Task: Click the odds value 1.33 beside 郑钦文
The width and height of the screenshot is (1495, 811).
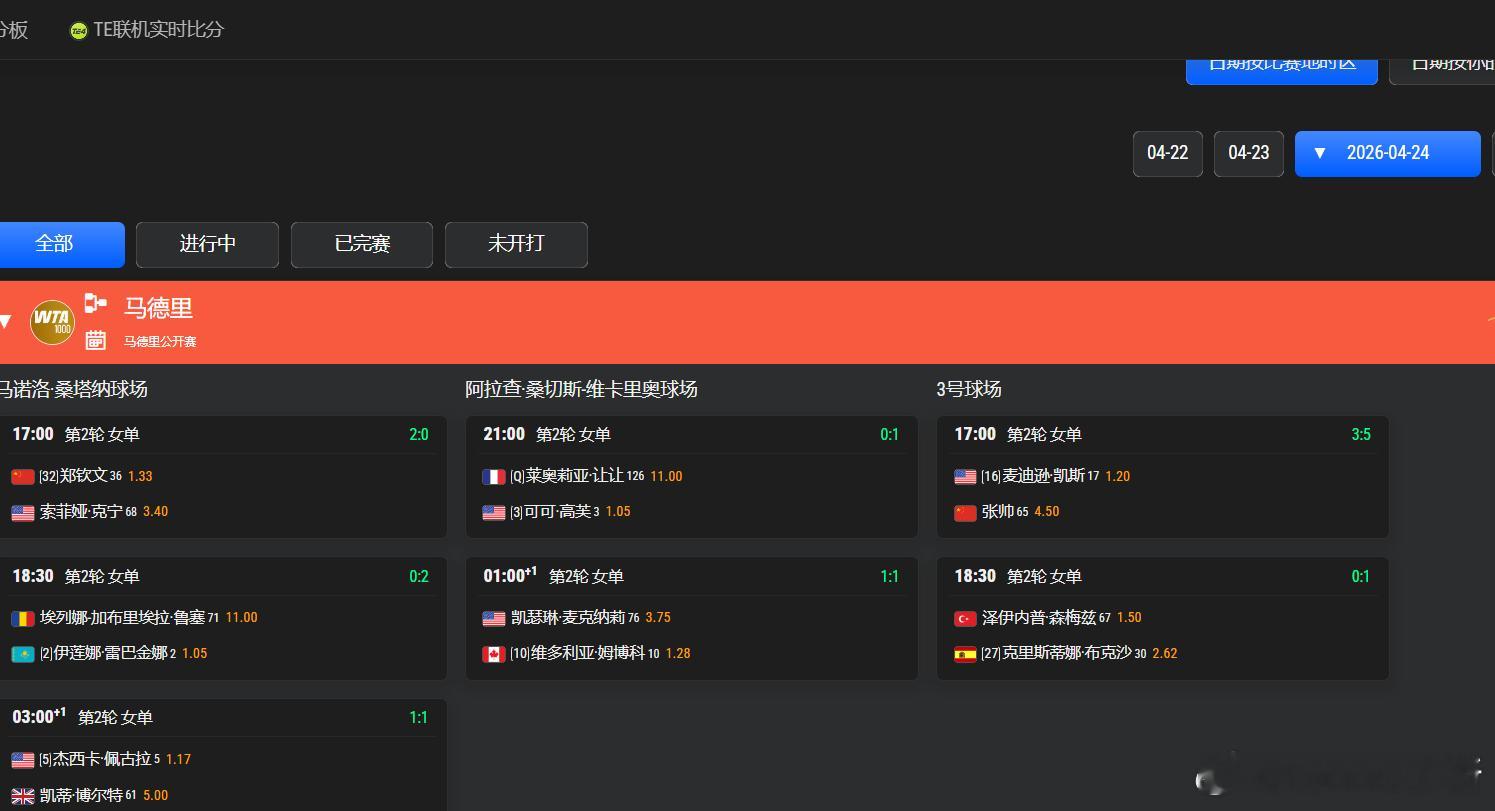Action: click(x=141, y=477)
